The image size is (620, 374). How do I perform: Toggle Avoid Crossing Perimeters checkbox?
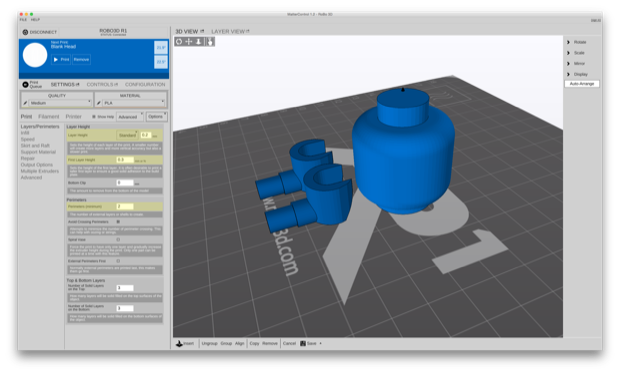(118, 222)
